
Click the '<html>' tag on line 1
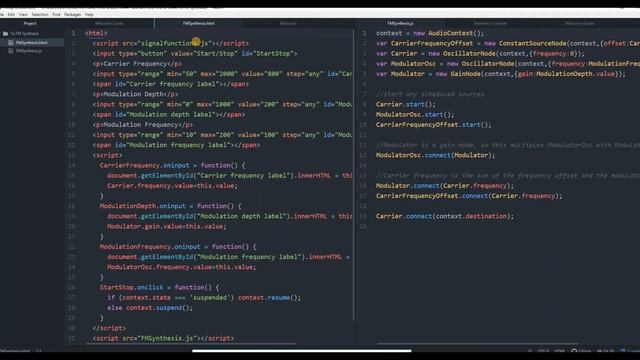pos(96,33)
